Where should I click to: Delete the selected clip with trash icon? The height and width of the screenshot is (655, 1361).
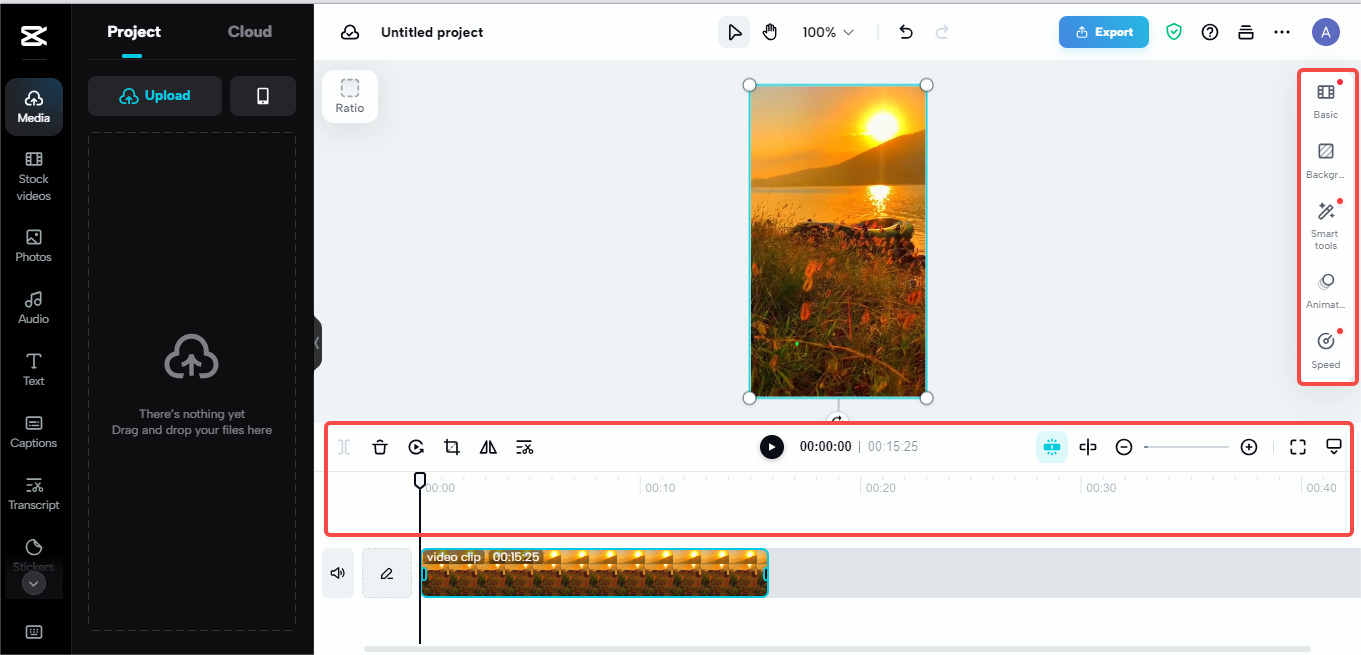(x=380, y=447)
